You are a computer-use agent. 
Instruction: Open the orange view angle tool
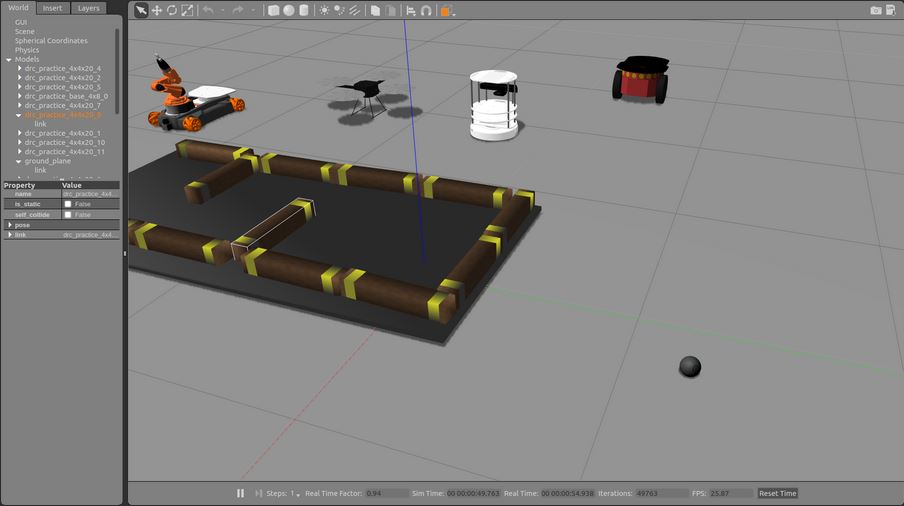[447, 11]
